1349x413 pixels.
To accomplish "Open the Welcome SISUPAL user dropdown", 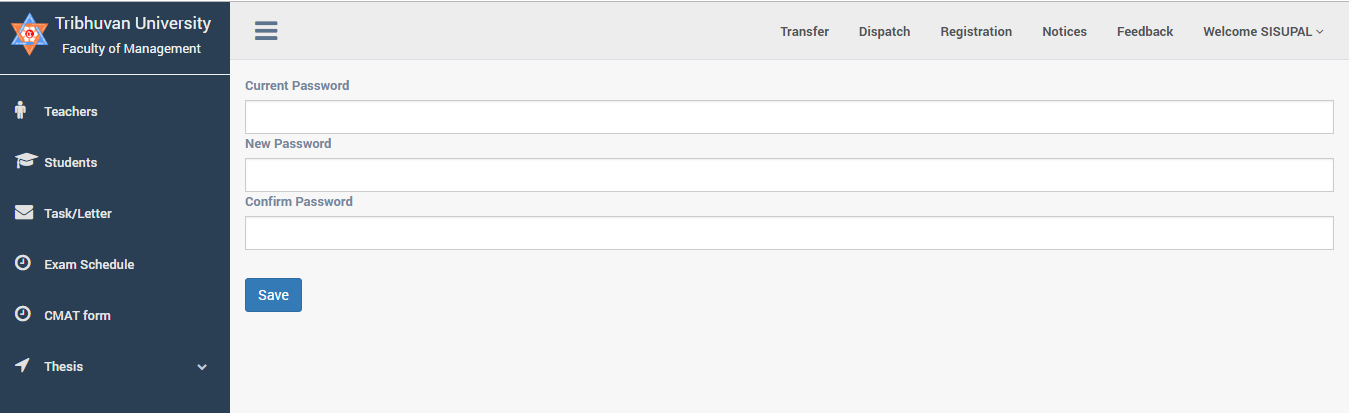I will tap(1262, 32).
